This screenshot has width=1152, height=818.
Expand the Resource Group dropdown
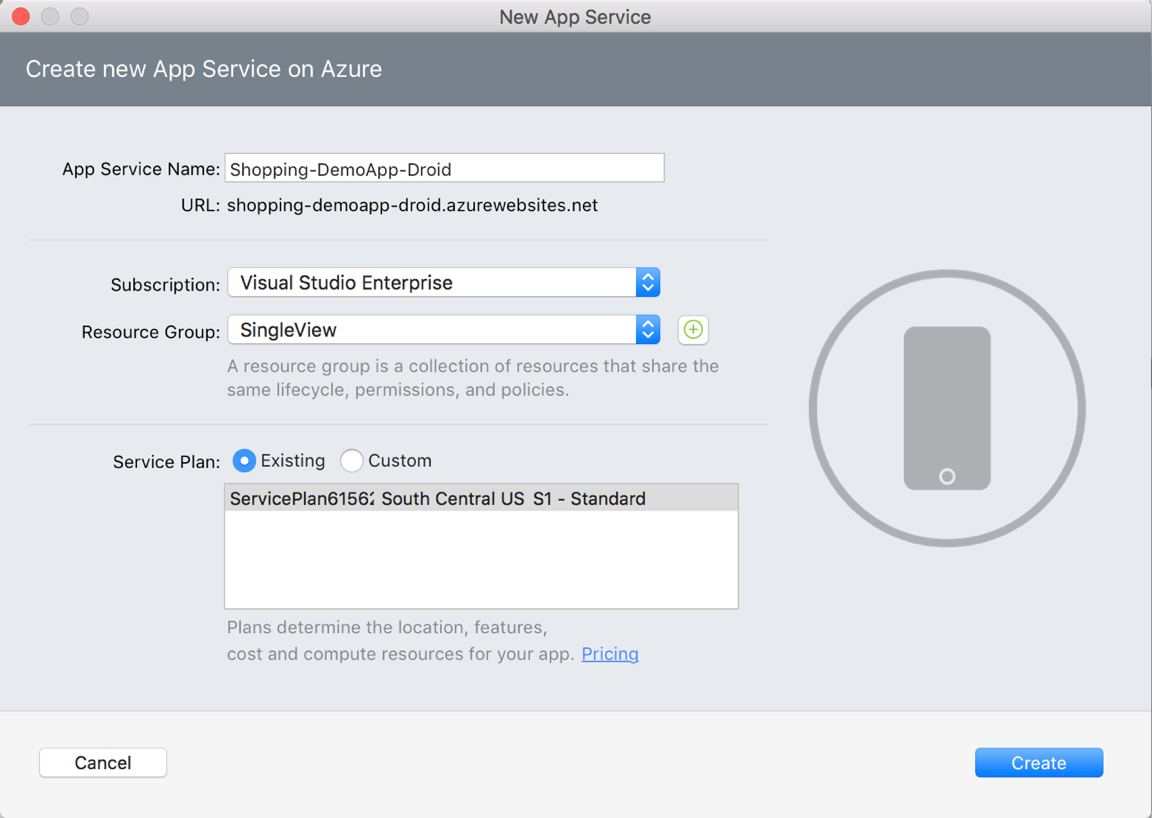coord(444,330)
